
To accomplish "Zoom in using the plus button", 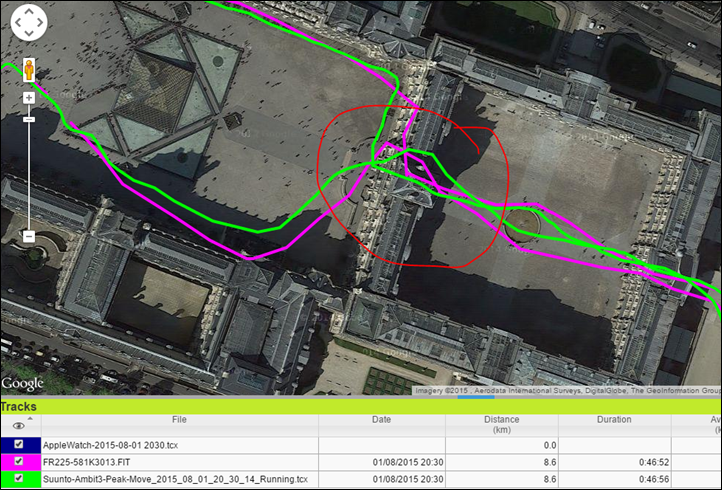I will (29, 97).
